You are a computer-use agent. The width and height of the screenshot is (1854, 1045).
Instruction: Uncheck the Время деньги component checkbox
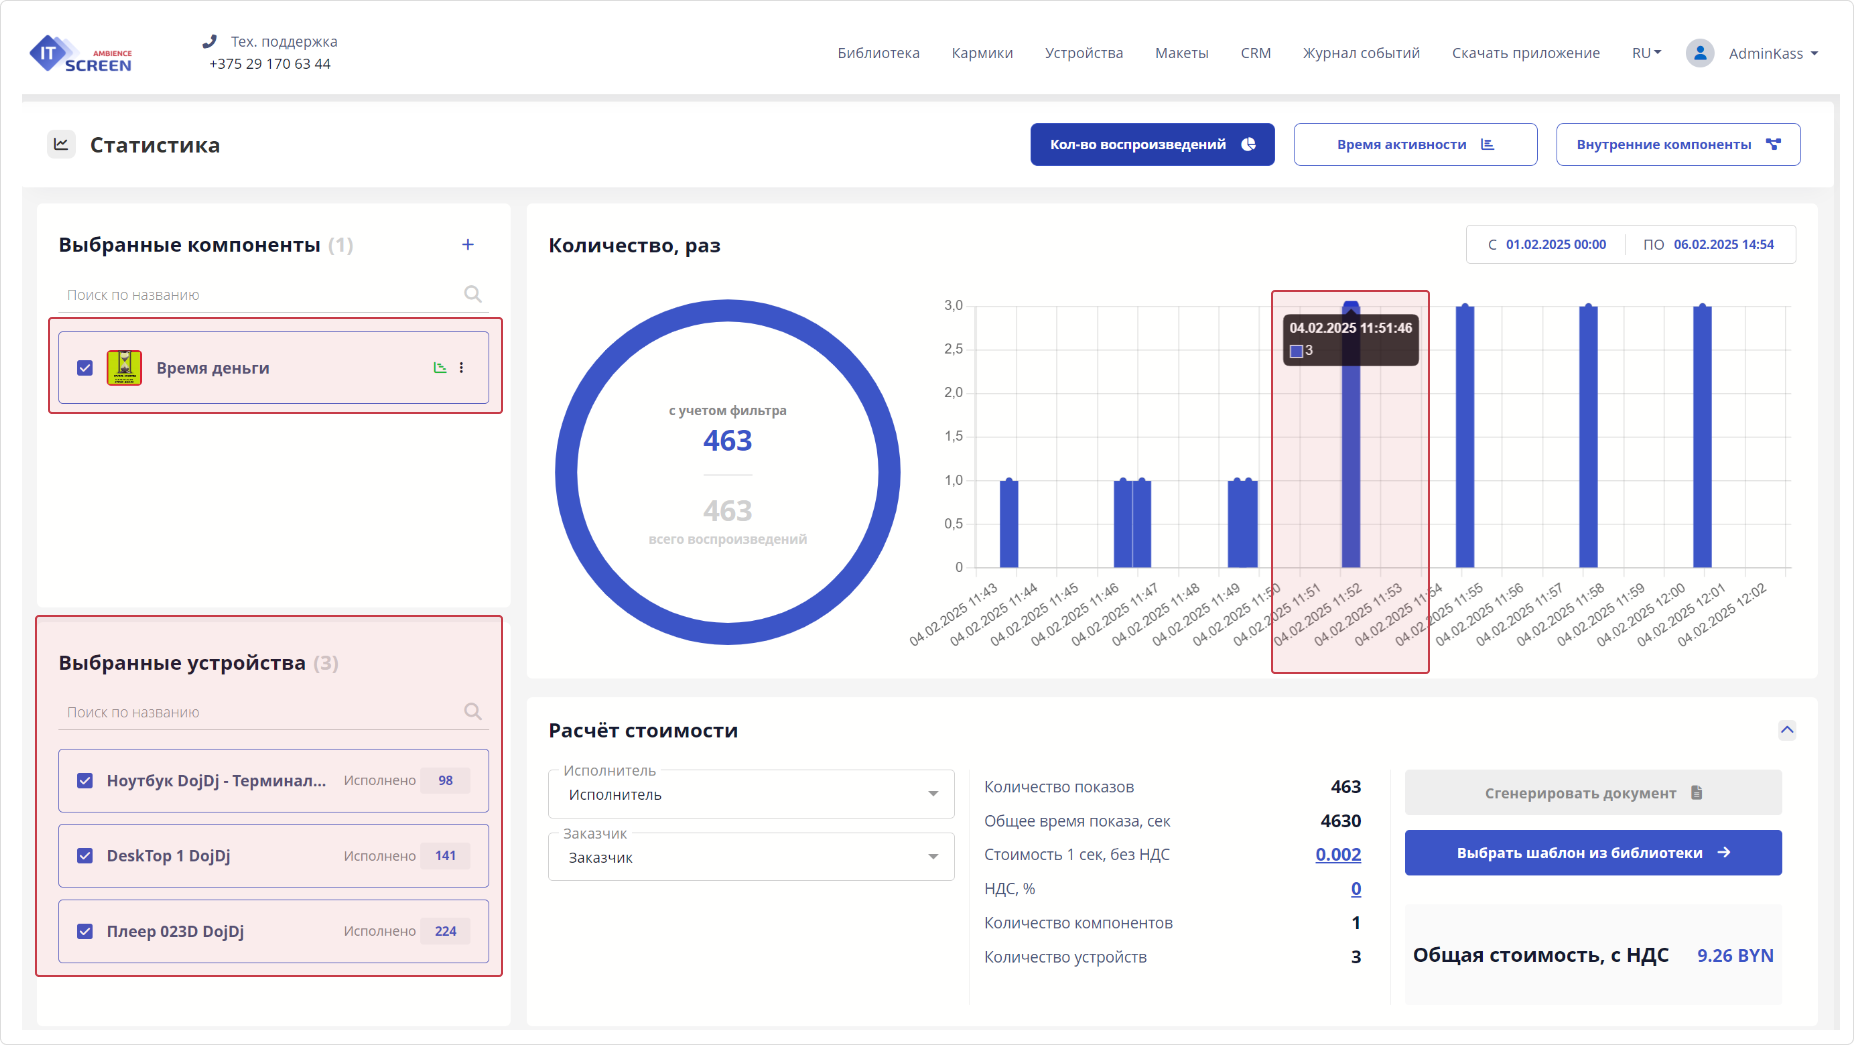point(85,368)
